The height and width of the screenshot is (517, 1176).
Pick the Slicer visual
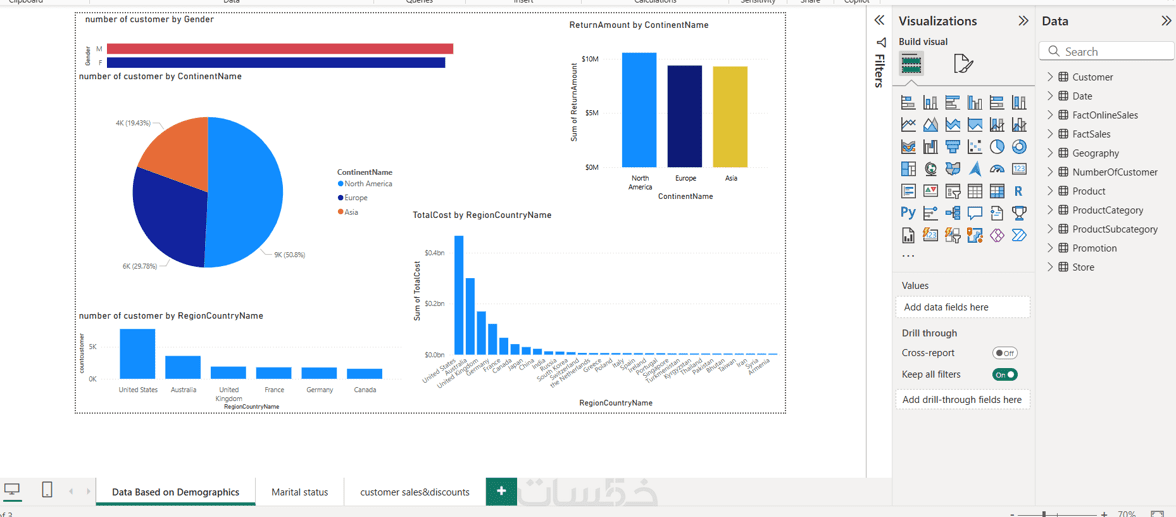tap(952, 191)
